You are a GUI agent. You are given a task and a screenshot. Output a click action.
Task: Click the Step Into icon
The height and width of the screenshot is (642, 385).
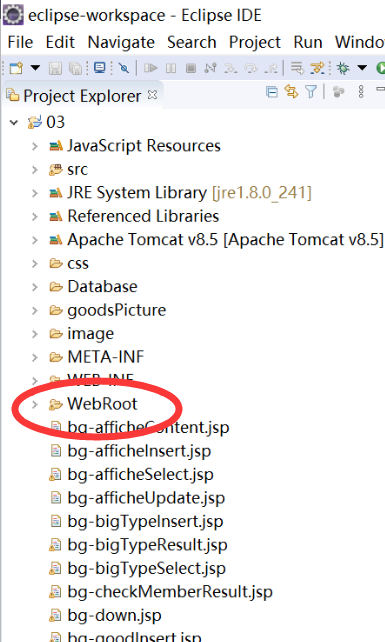click(x=231, y=68)
